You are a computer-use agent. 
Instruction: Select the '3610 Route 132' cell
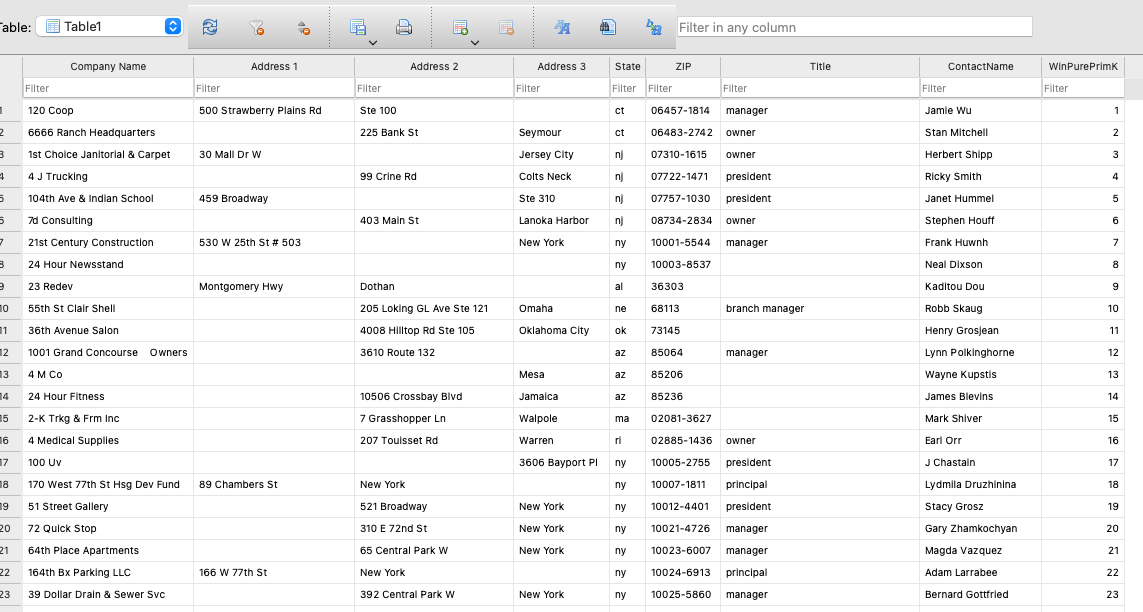(434, 353)
